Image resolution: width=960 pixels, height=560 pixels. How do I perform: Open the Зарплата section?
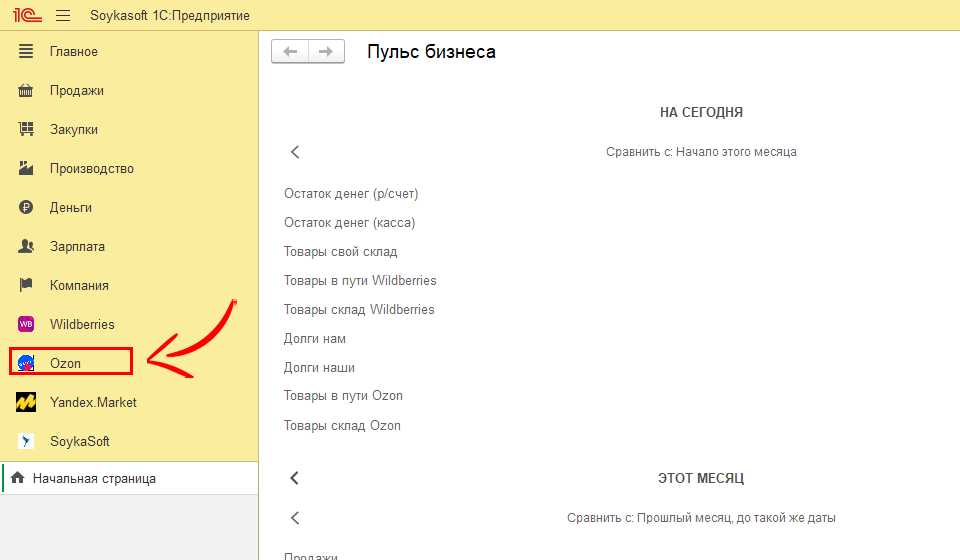(77, 246)
